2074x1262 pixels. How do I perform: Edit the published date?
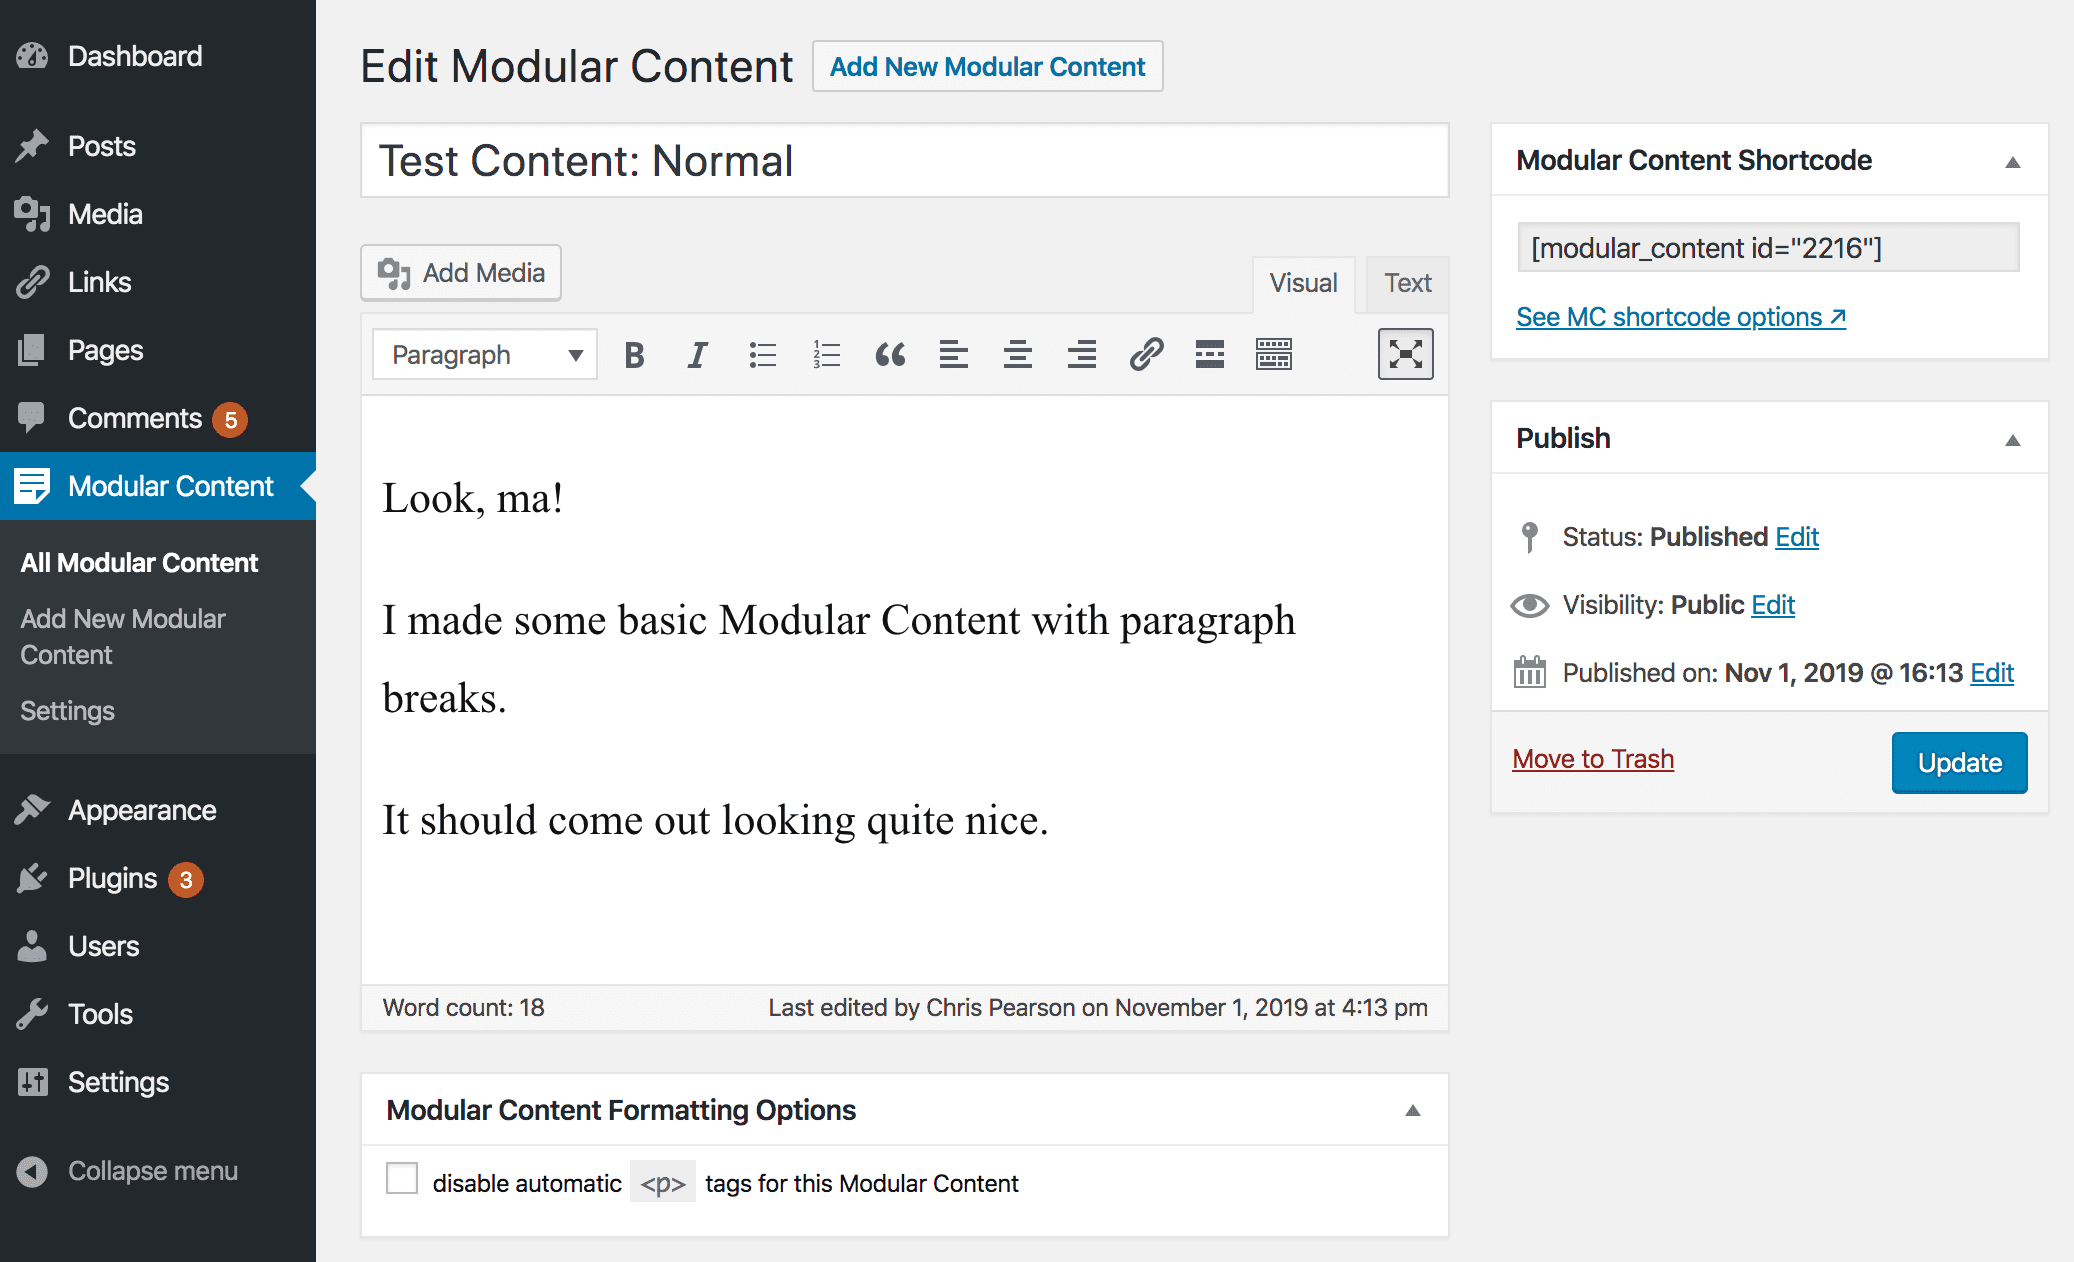point(1992,673)
